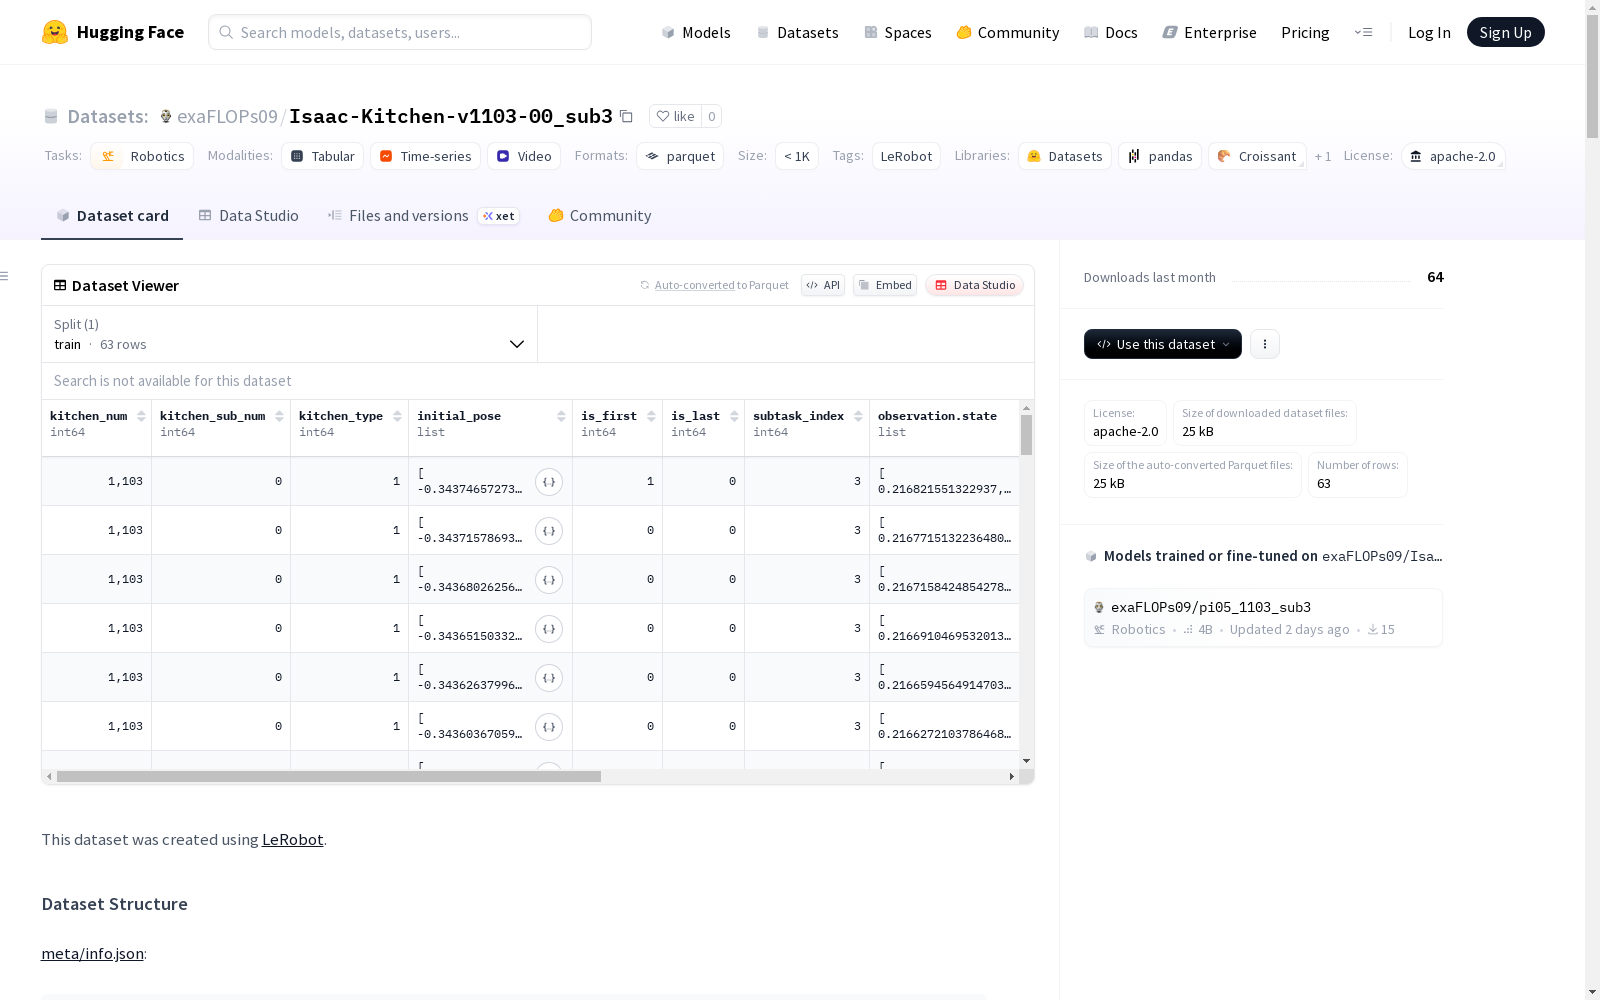Expand the +1 more libraries
1600x1000 pixels.
click(1323, 156)
